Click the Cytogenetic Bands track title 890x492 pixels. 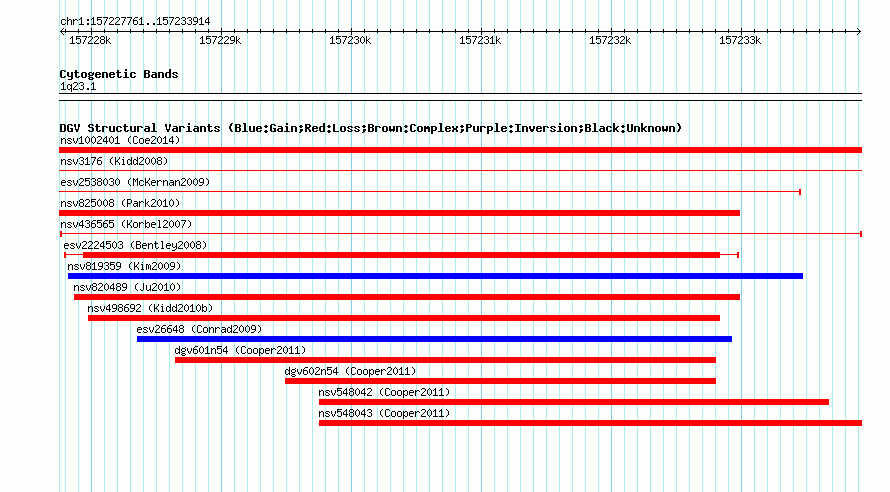pyautogui.click(x=119, y=74)
